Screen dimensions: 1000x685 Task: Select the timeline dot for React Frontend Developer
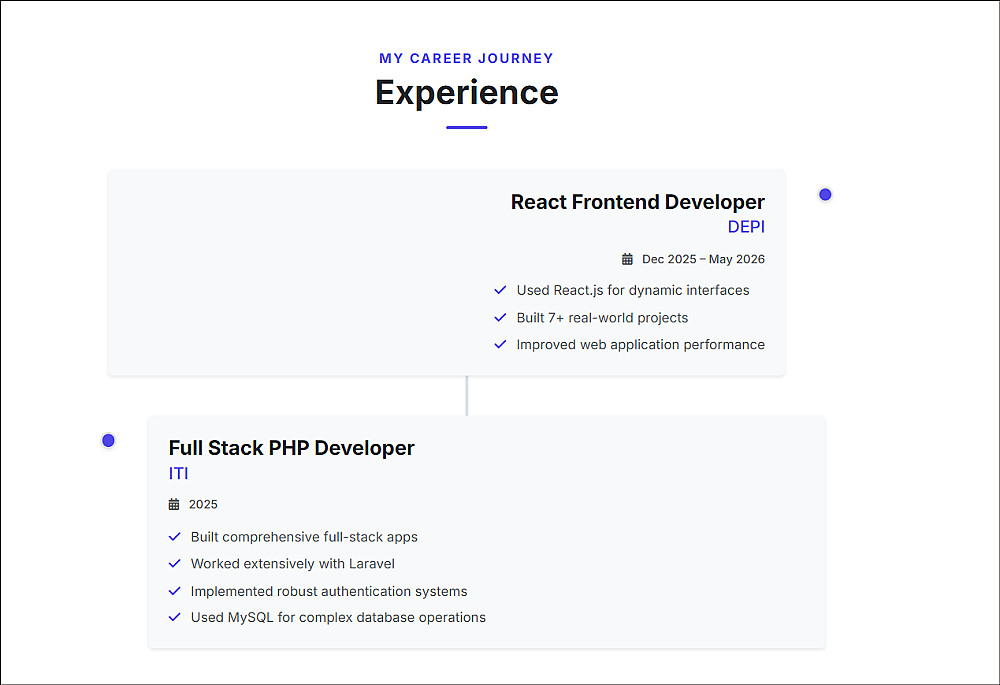(825, 194)
